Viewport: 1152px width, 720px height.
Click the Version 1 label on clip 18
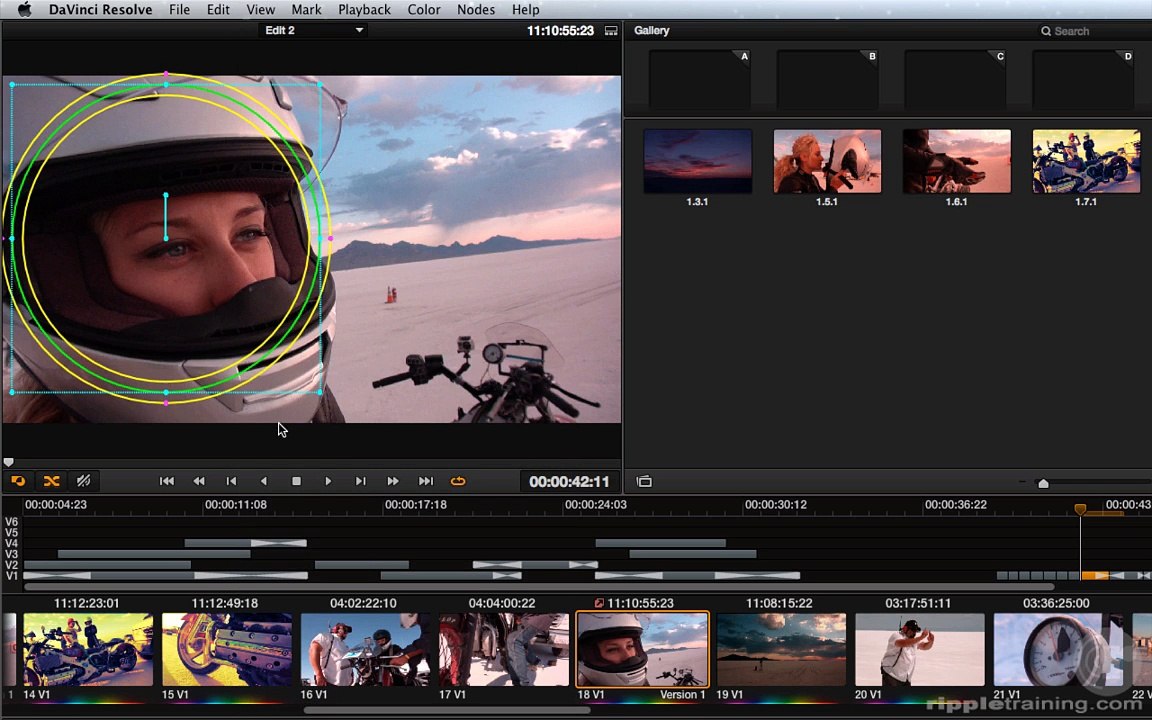click(x=683, y=694)
